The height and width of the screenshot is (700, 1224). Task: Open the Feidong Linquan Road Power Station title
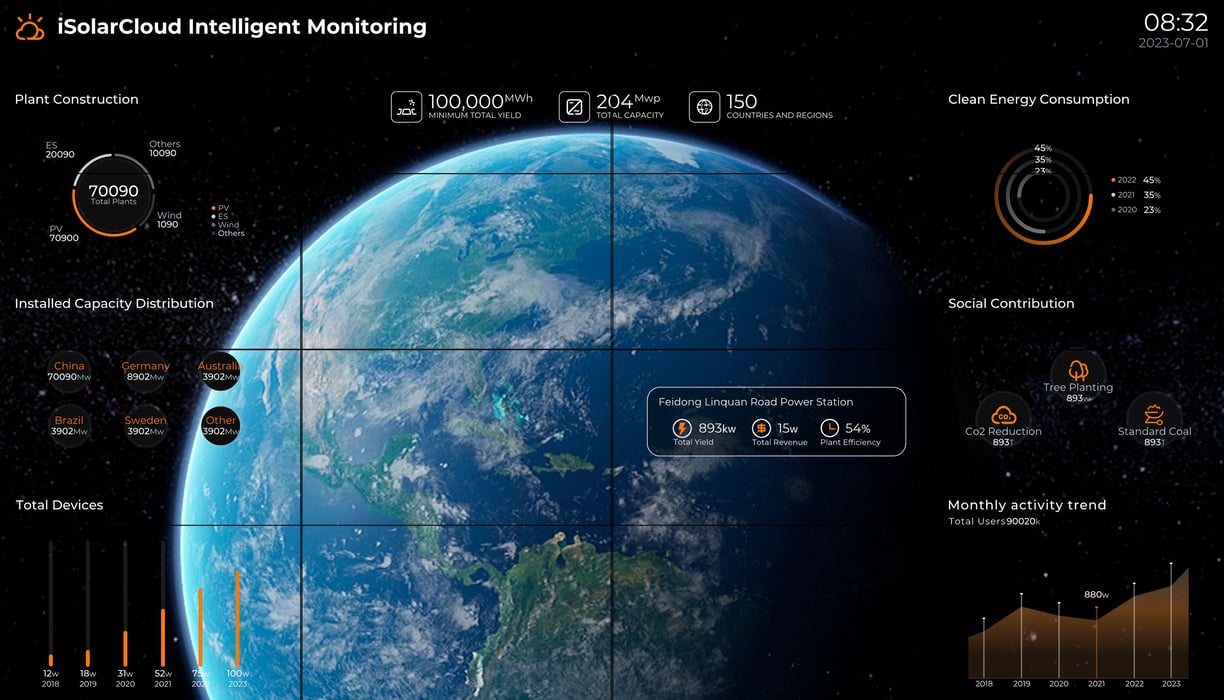point(756,402)
